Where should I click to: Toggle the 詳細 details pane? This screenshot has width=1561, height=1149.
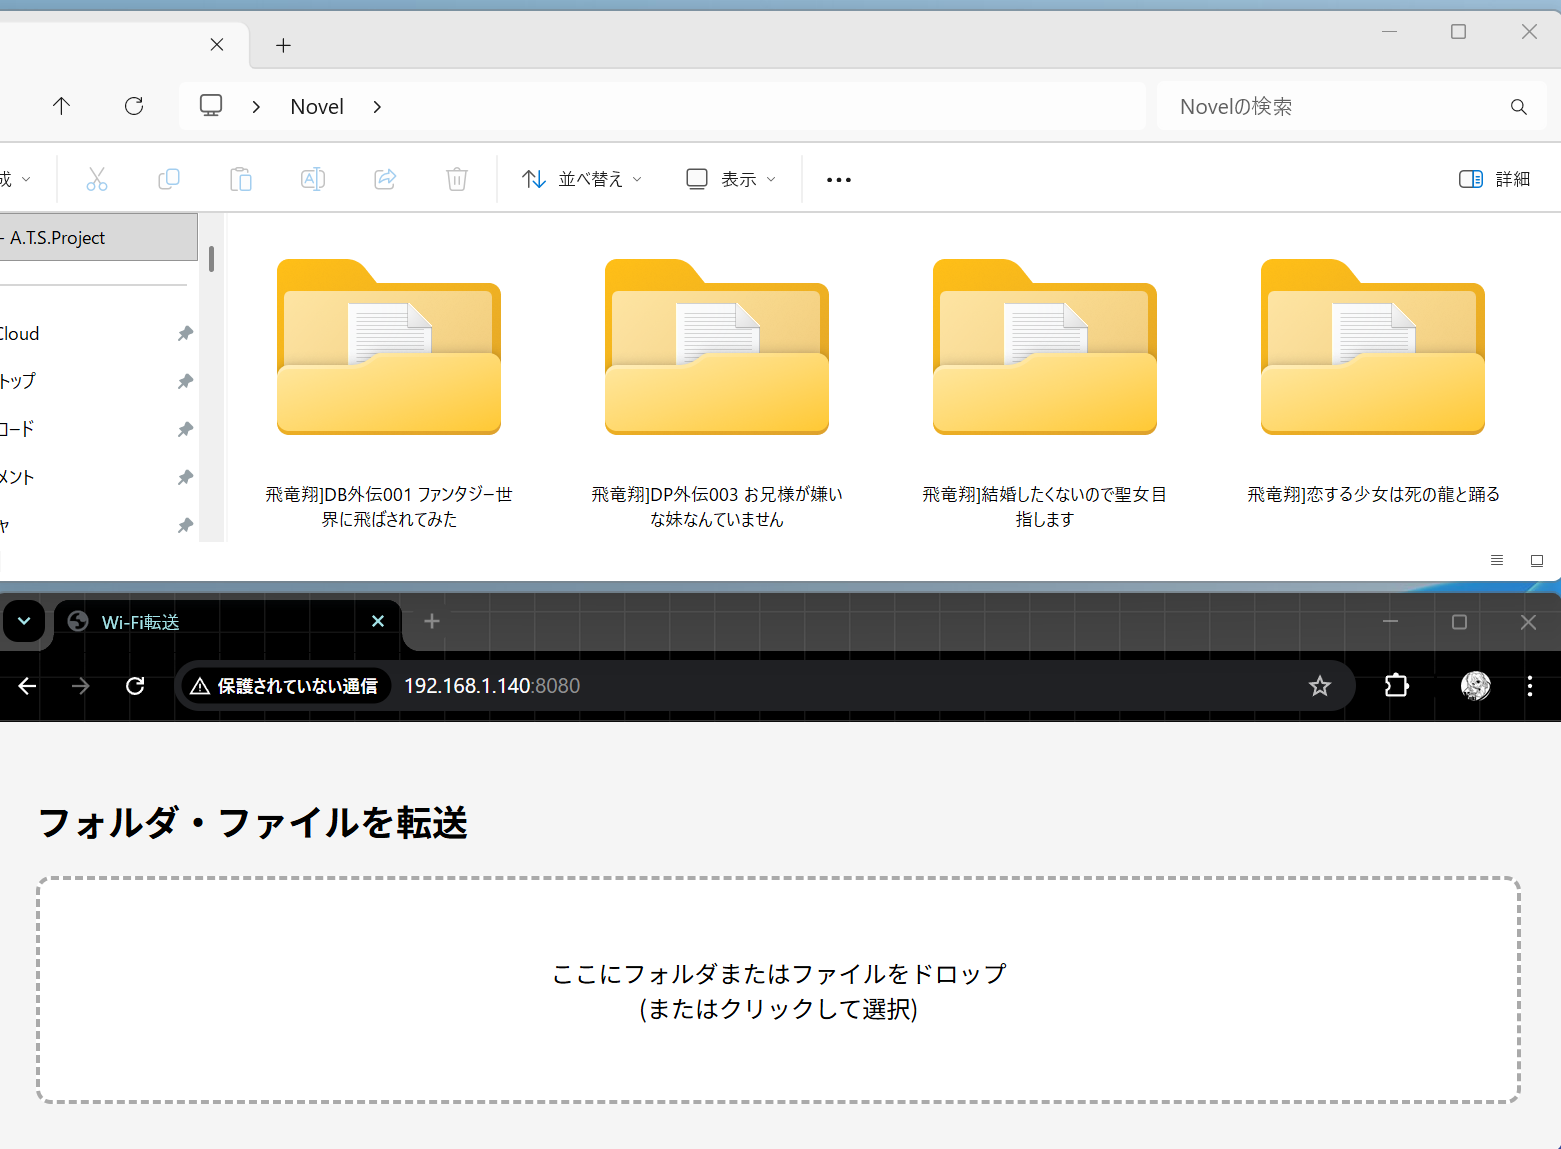tap(1493, 178)
